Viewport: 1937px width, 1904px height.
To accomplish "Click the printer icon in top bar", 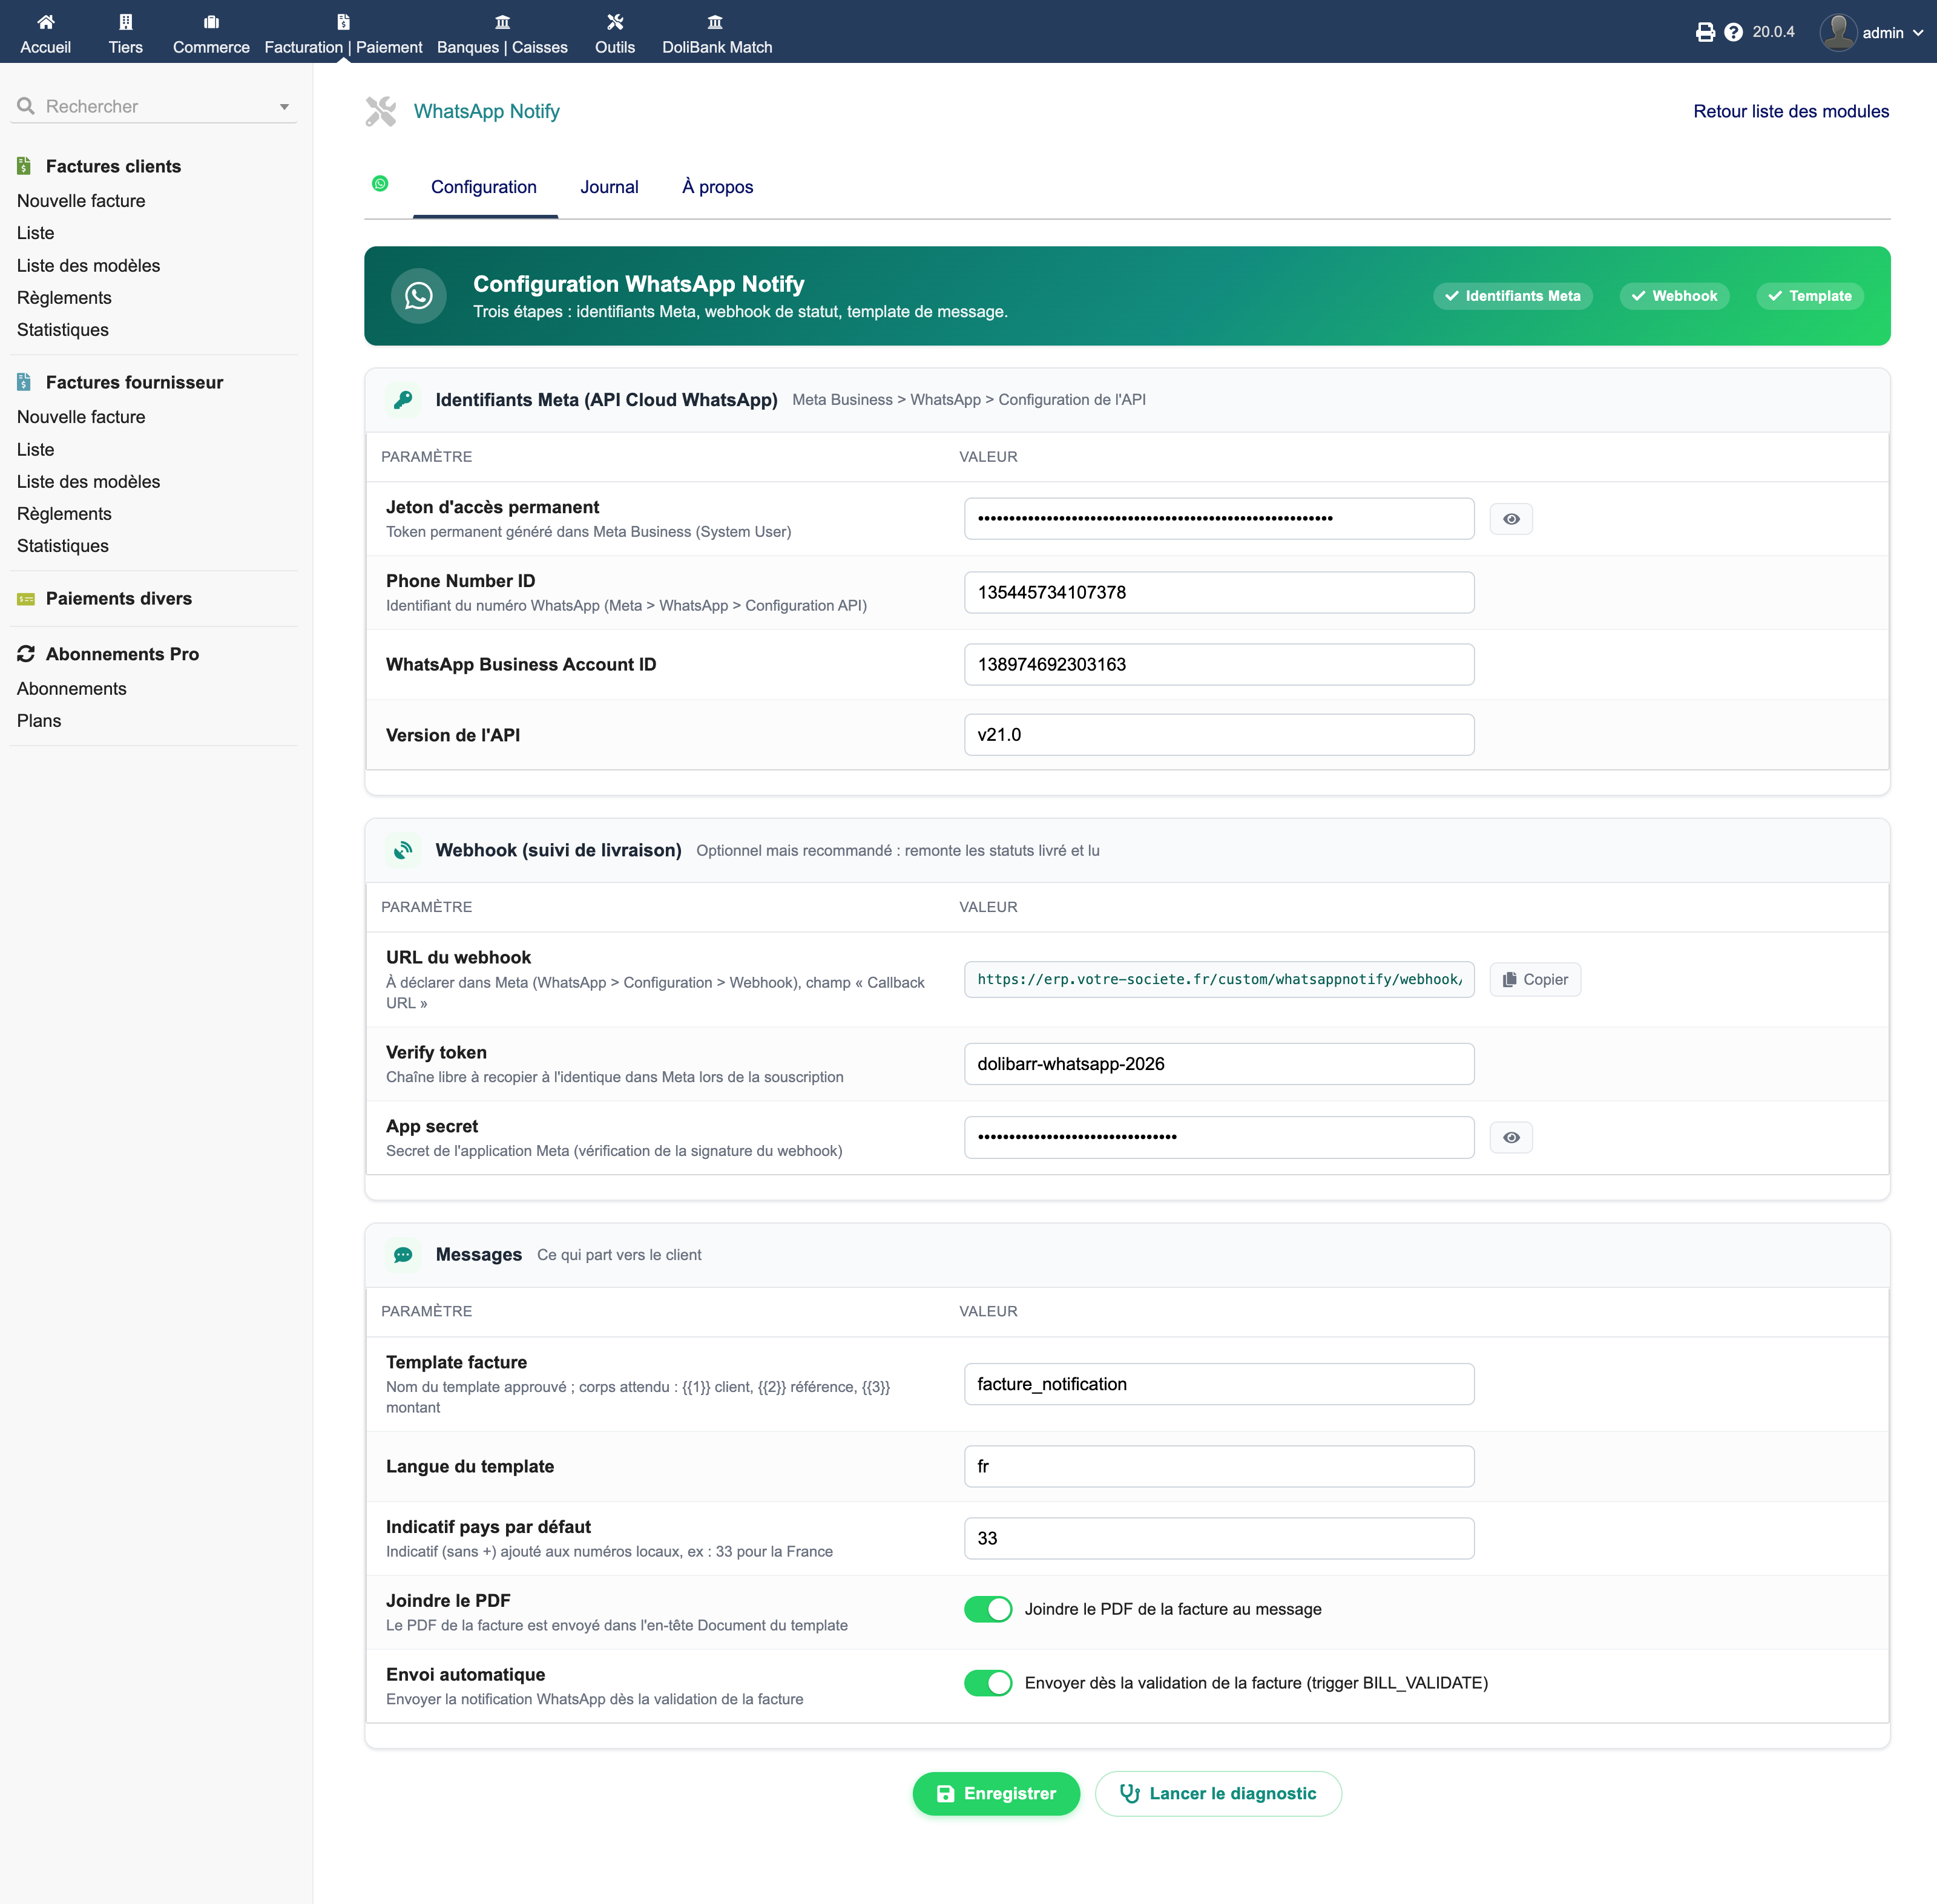I will (1705, 32).
